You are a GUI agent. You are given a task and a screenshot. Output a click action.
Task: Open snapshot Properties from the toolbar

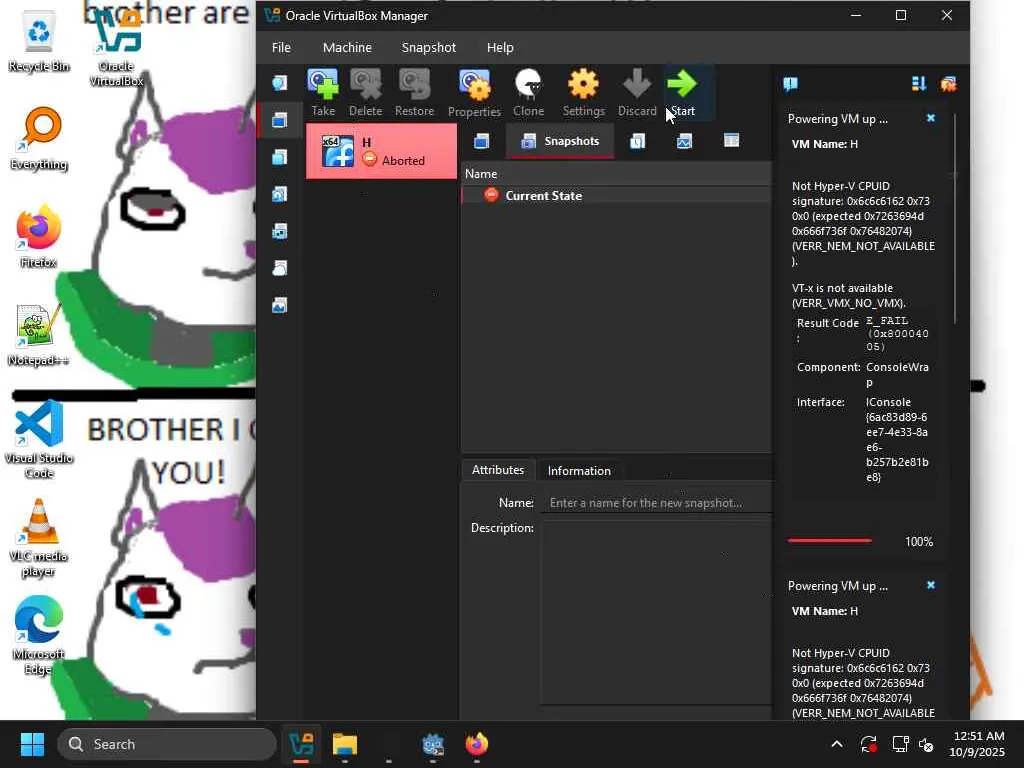pos(474,93)
